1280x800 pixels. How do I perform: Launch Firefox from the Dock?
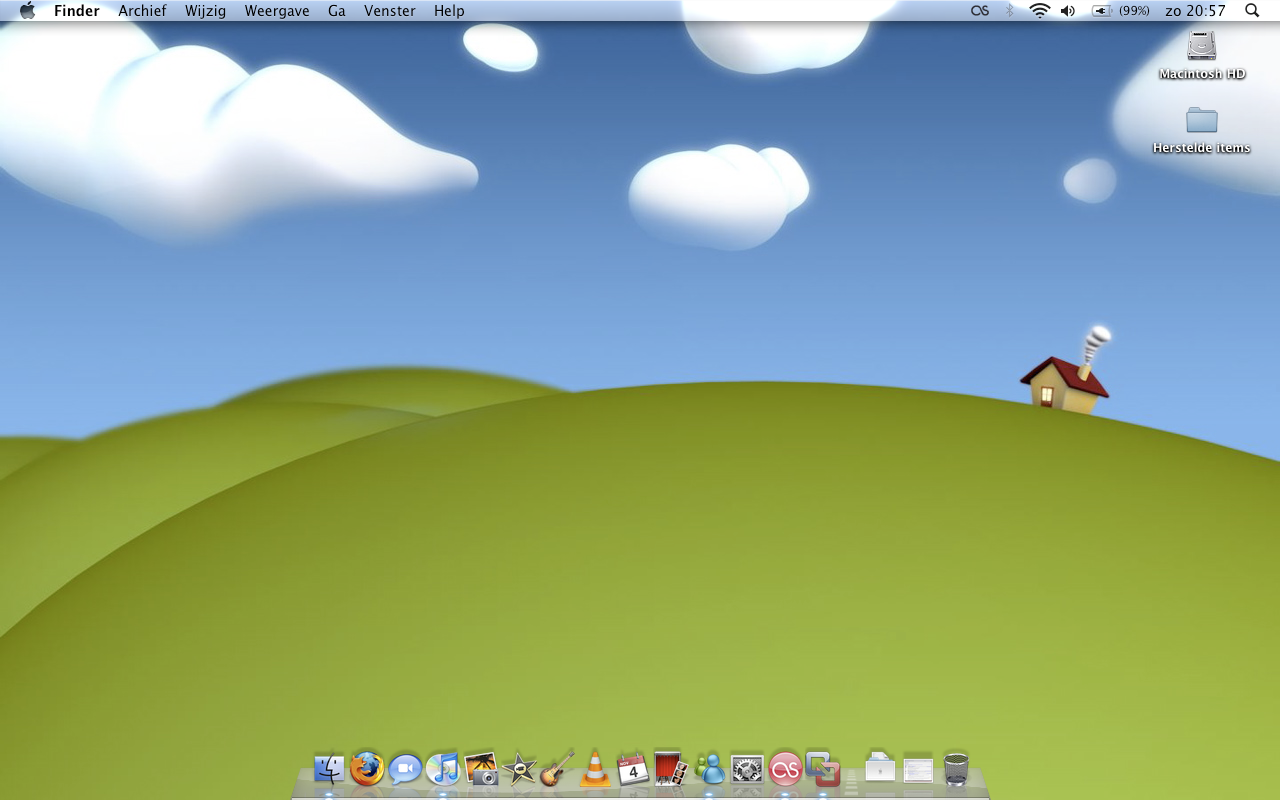[x=367, y=769]
